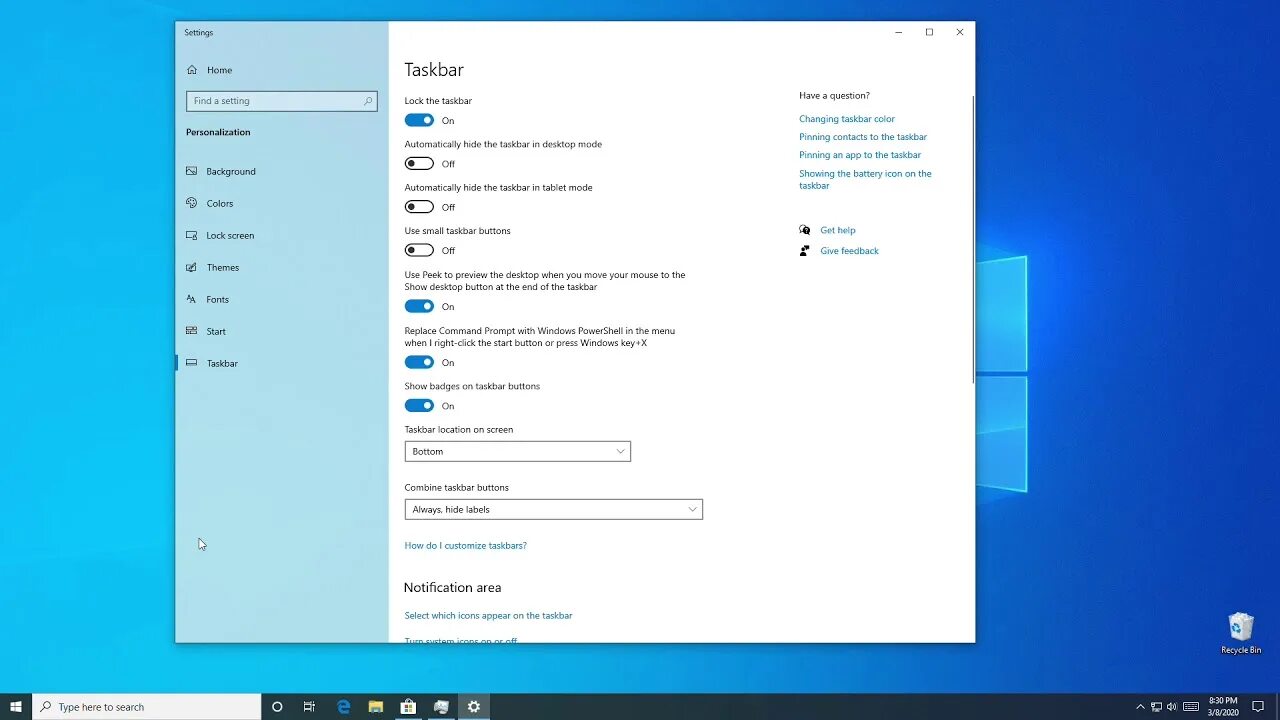Toggle Replace Command Prompt with PowerShell
Viewport: 1280px width, 720px height.
(419, 362)
